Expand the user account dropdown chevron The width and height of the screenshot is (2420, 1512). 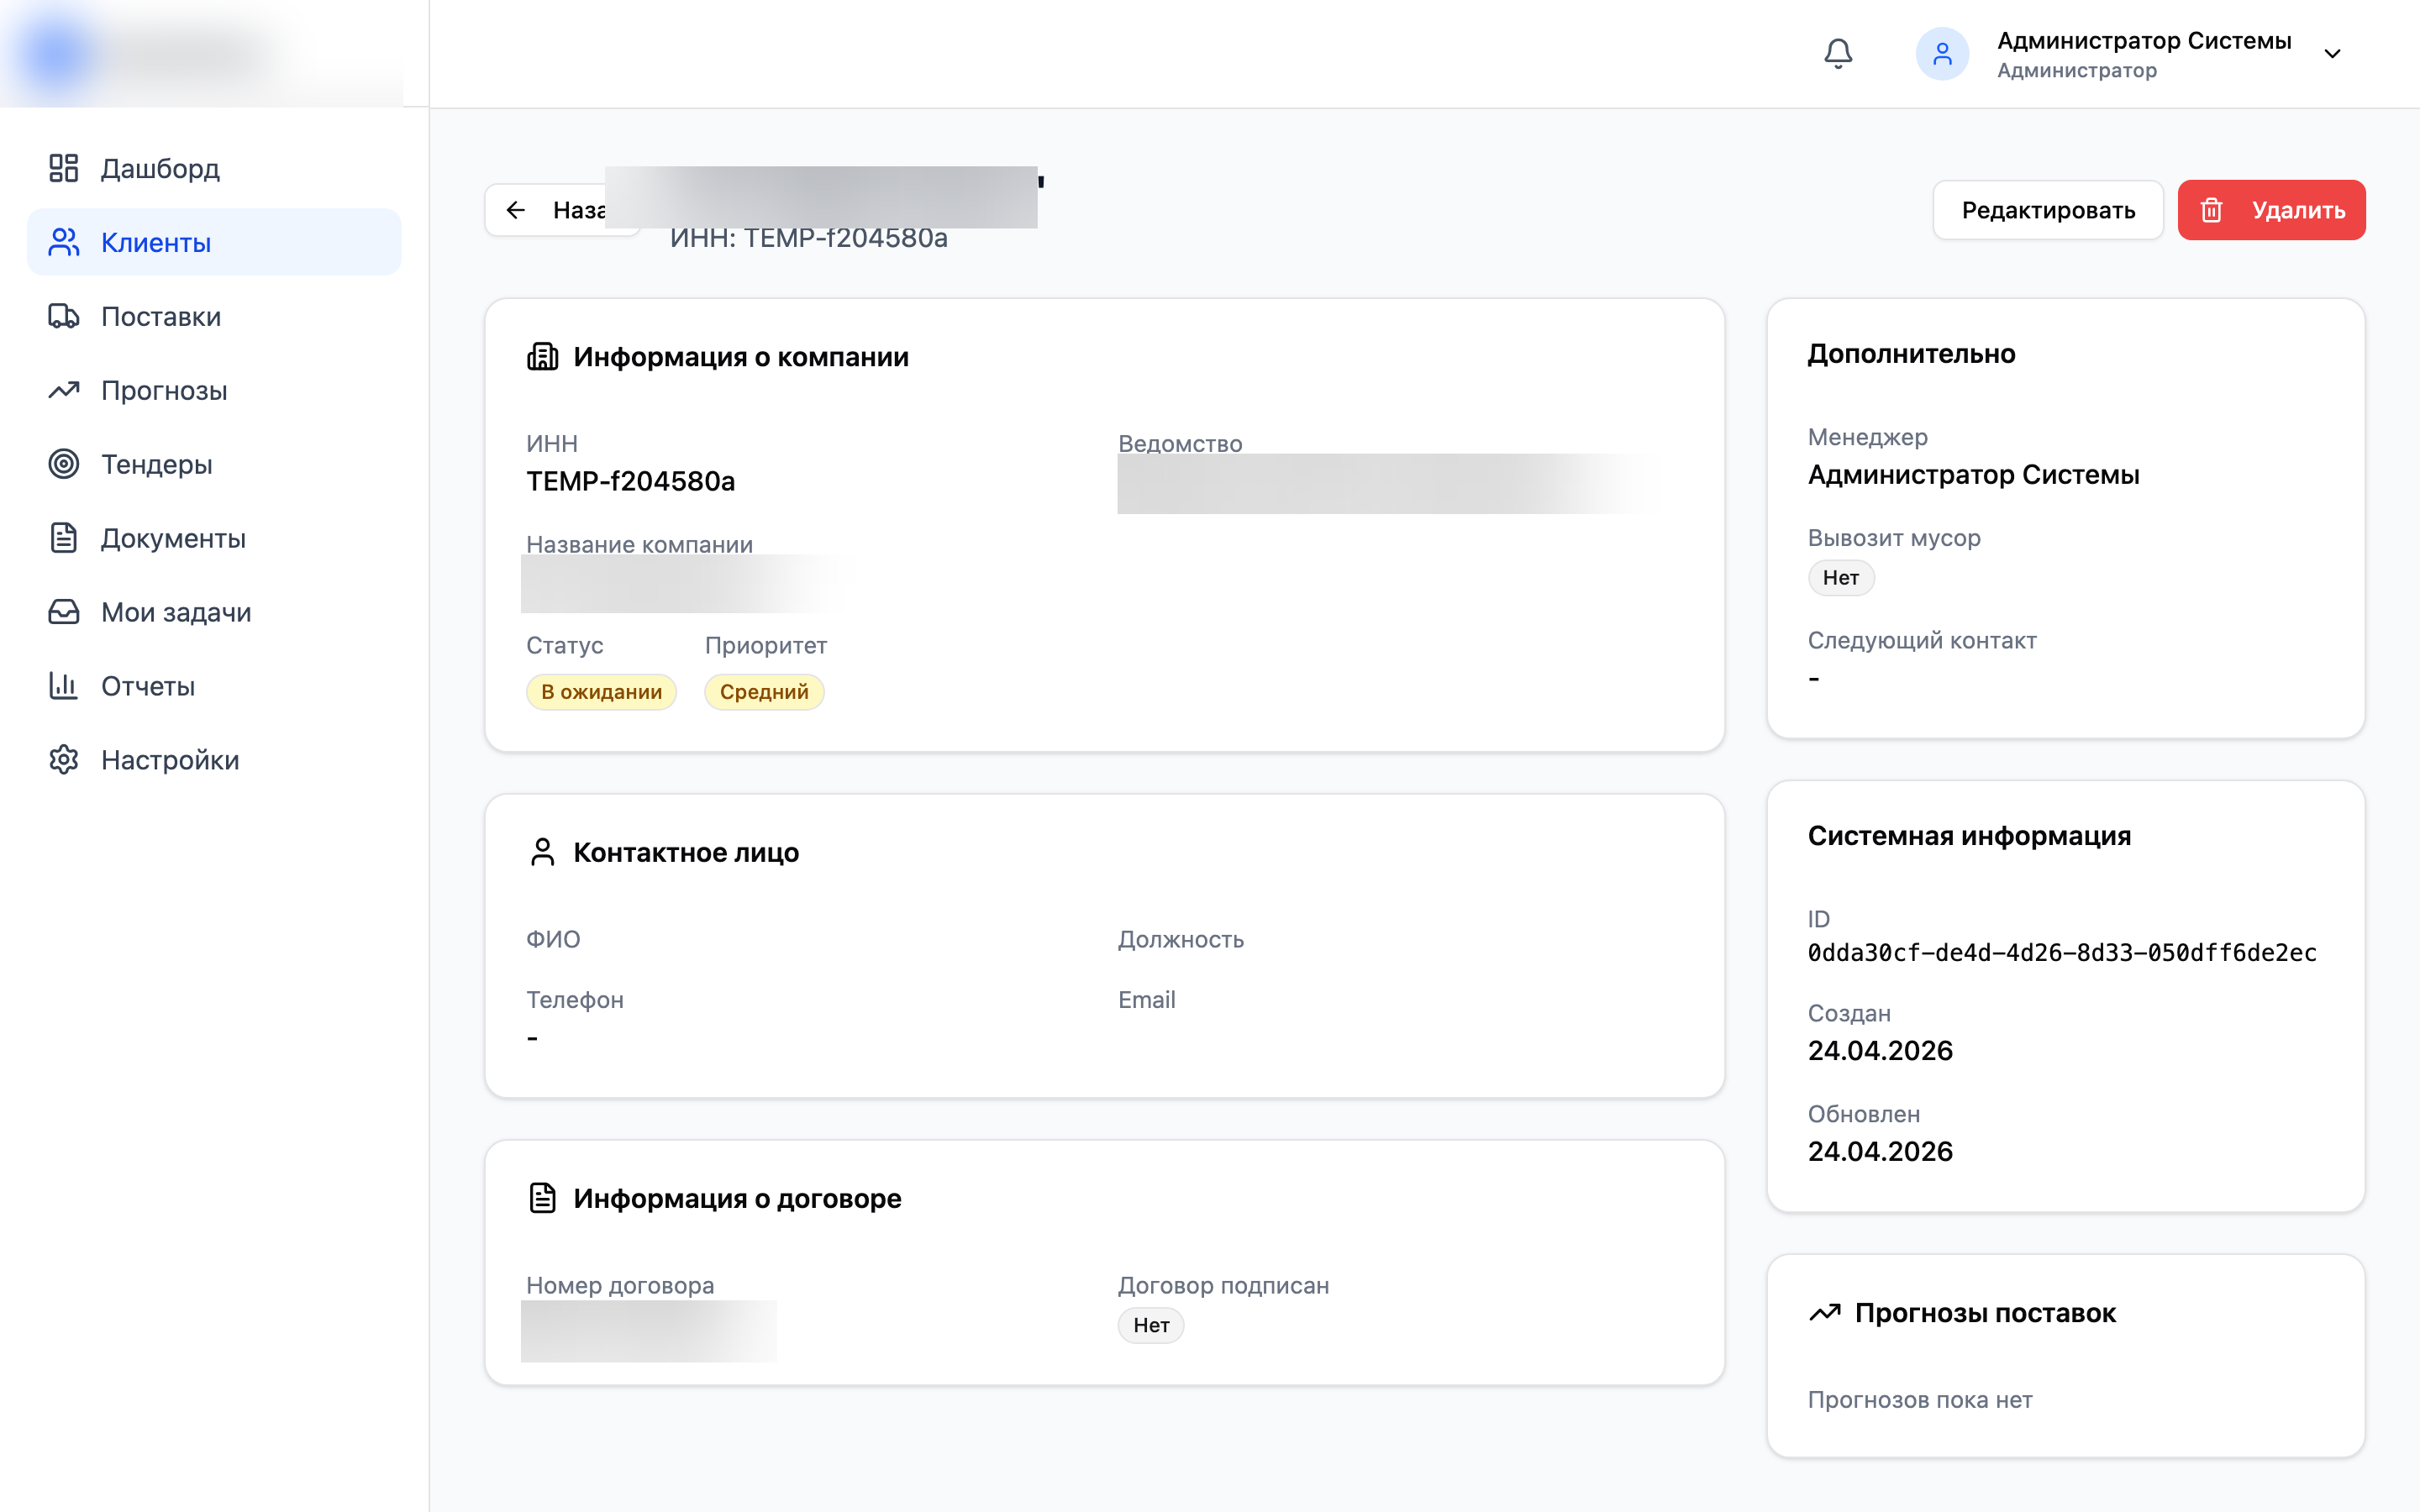tap(2332, 54)
